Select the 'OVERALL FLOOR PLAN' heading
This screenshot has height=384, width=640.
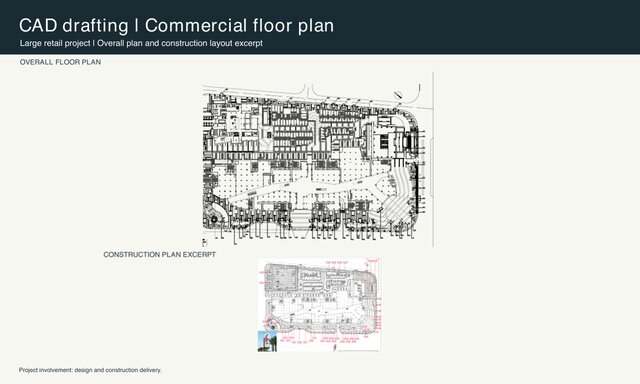click(x=60, y=62)
